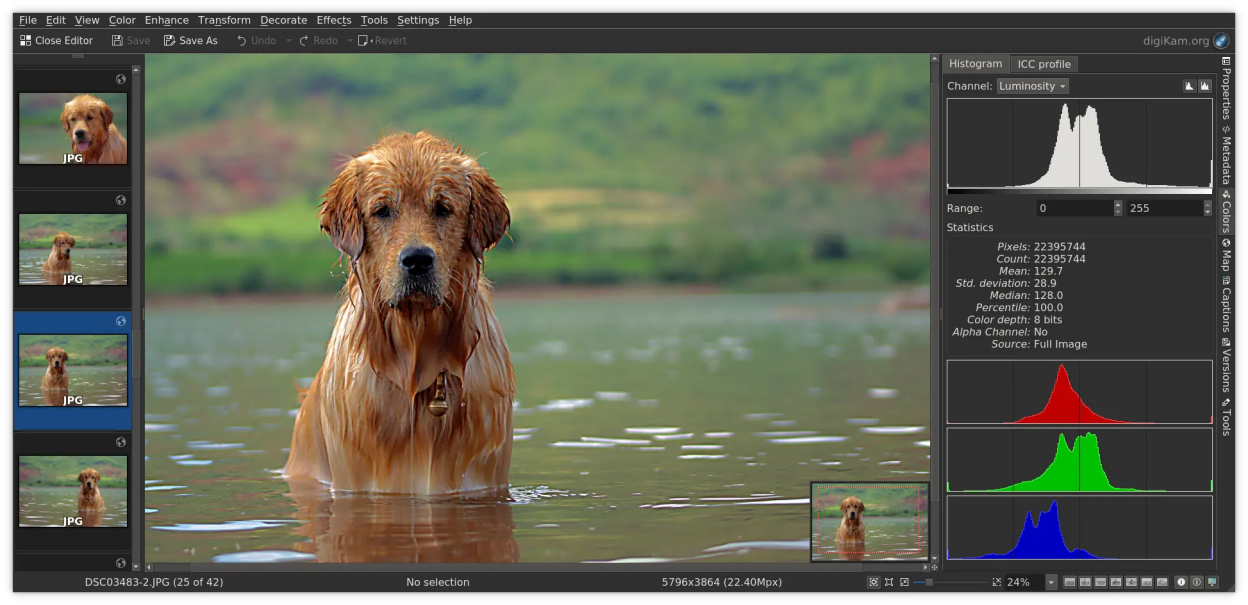Click the under-exposure indicator icon
Screen dimensions: 1248x605
pos(1181,582)
